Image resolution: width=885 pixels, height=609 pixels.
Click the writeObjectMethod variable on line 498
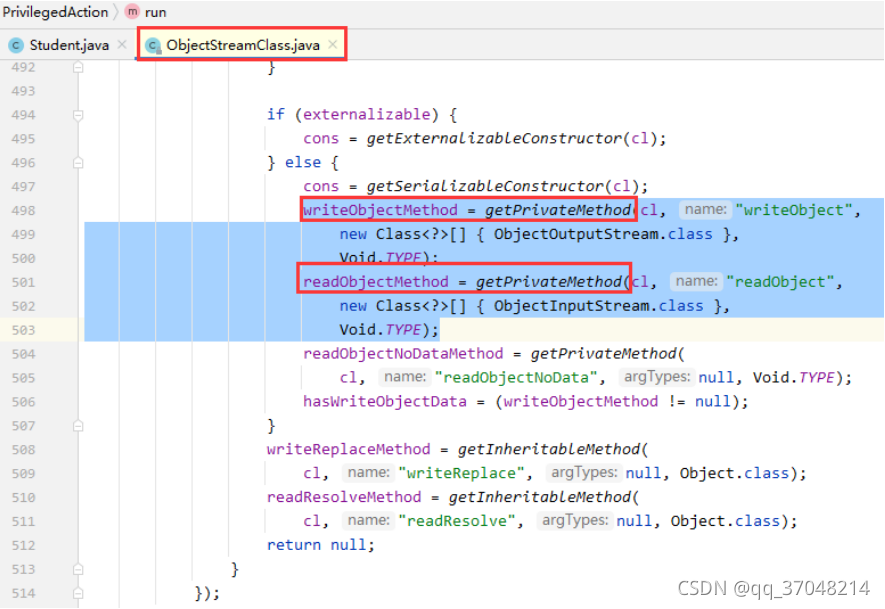[x=380, y=210]
